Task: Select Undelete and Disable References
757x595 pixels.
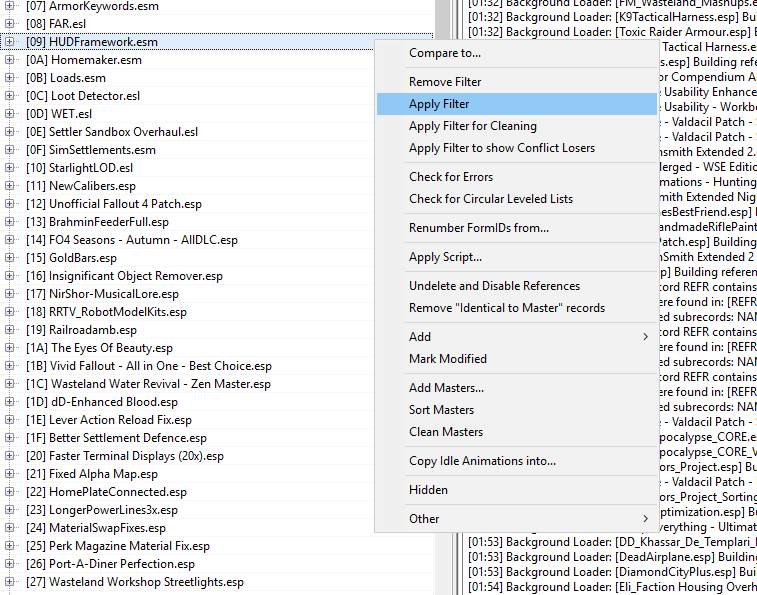Action: click(x=517, y=286)
